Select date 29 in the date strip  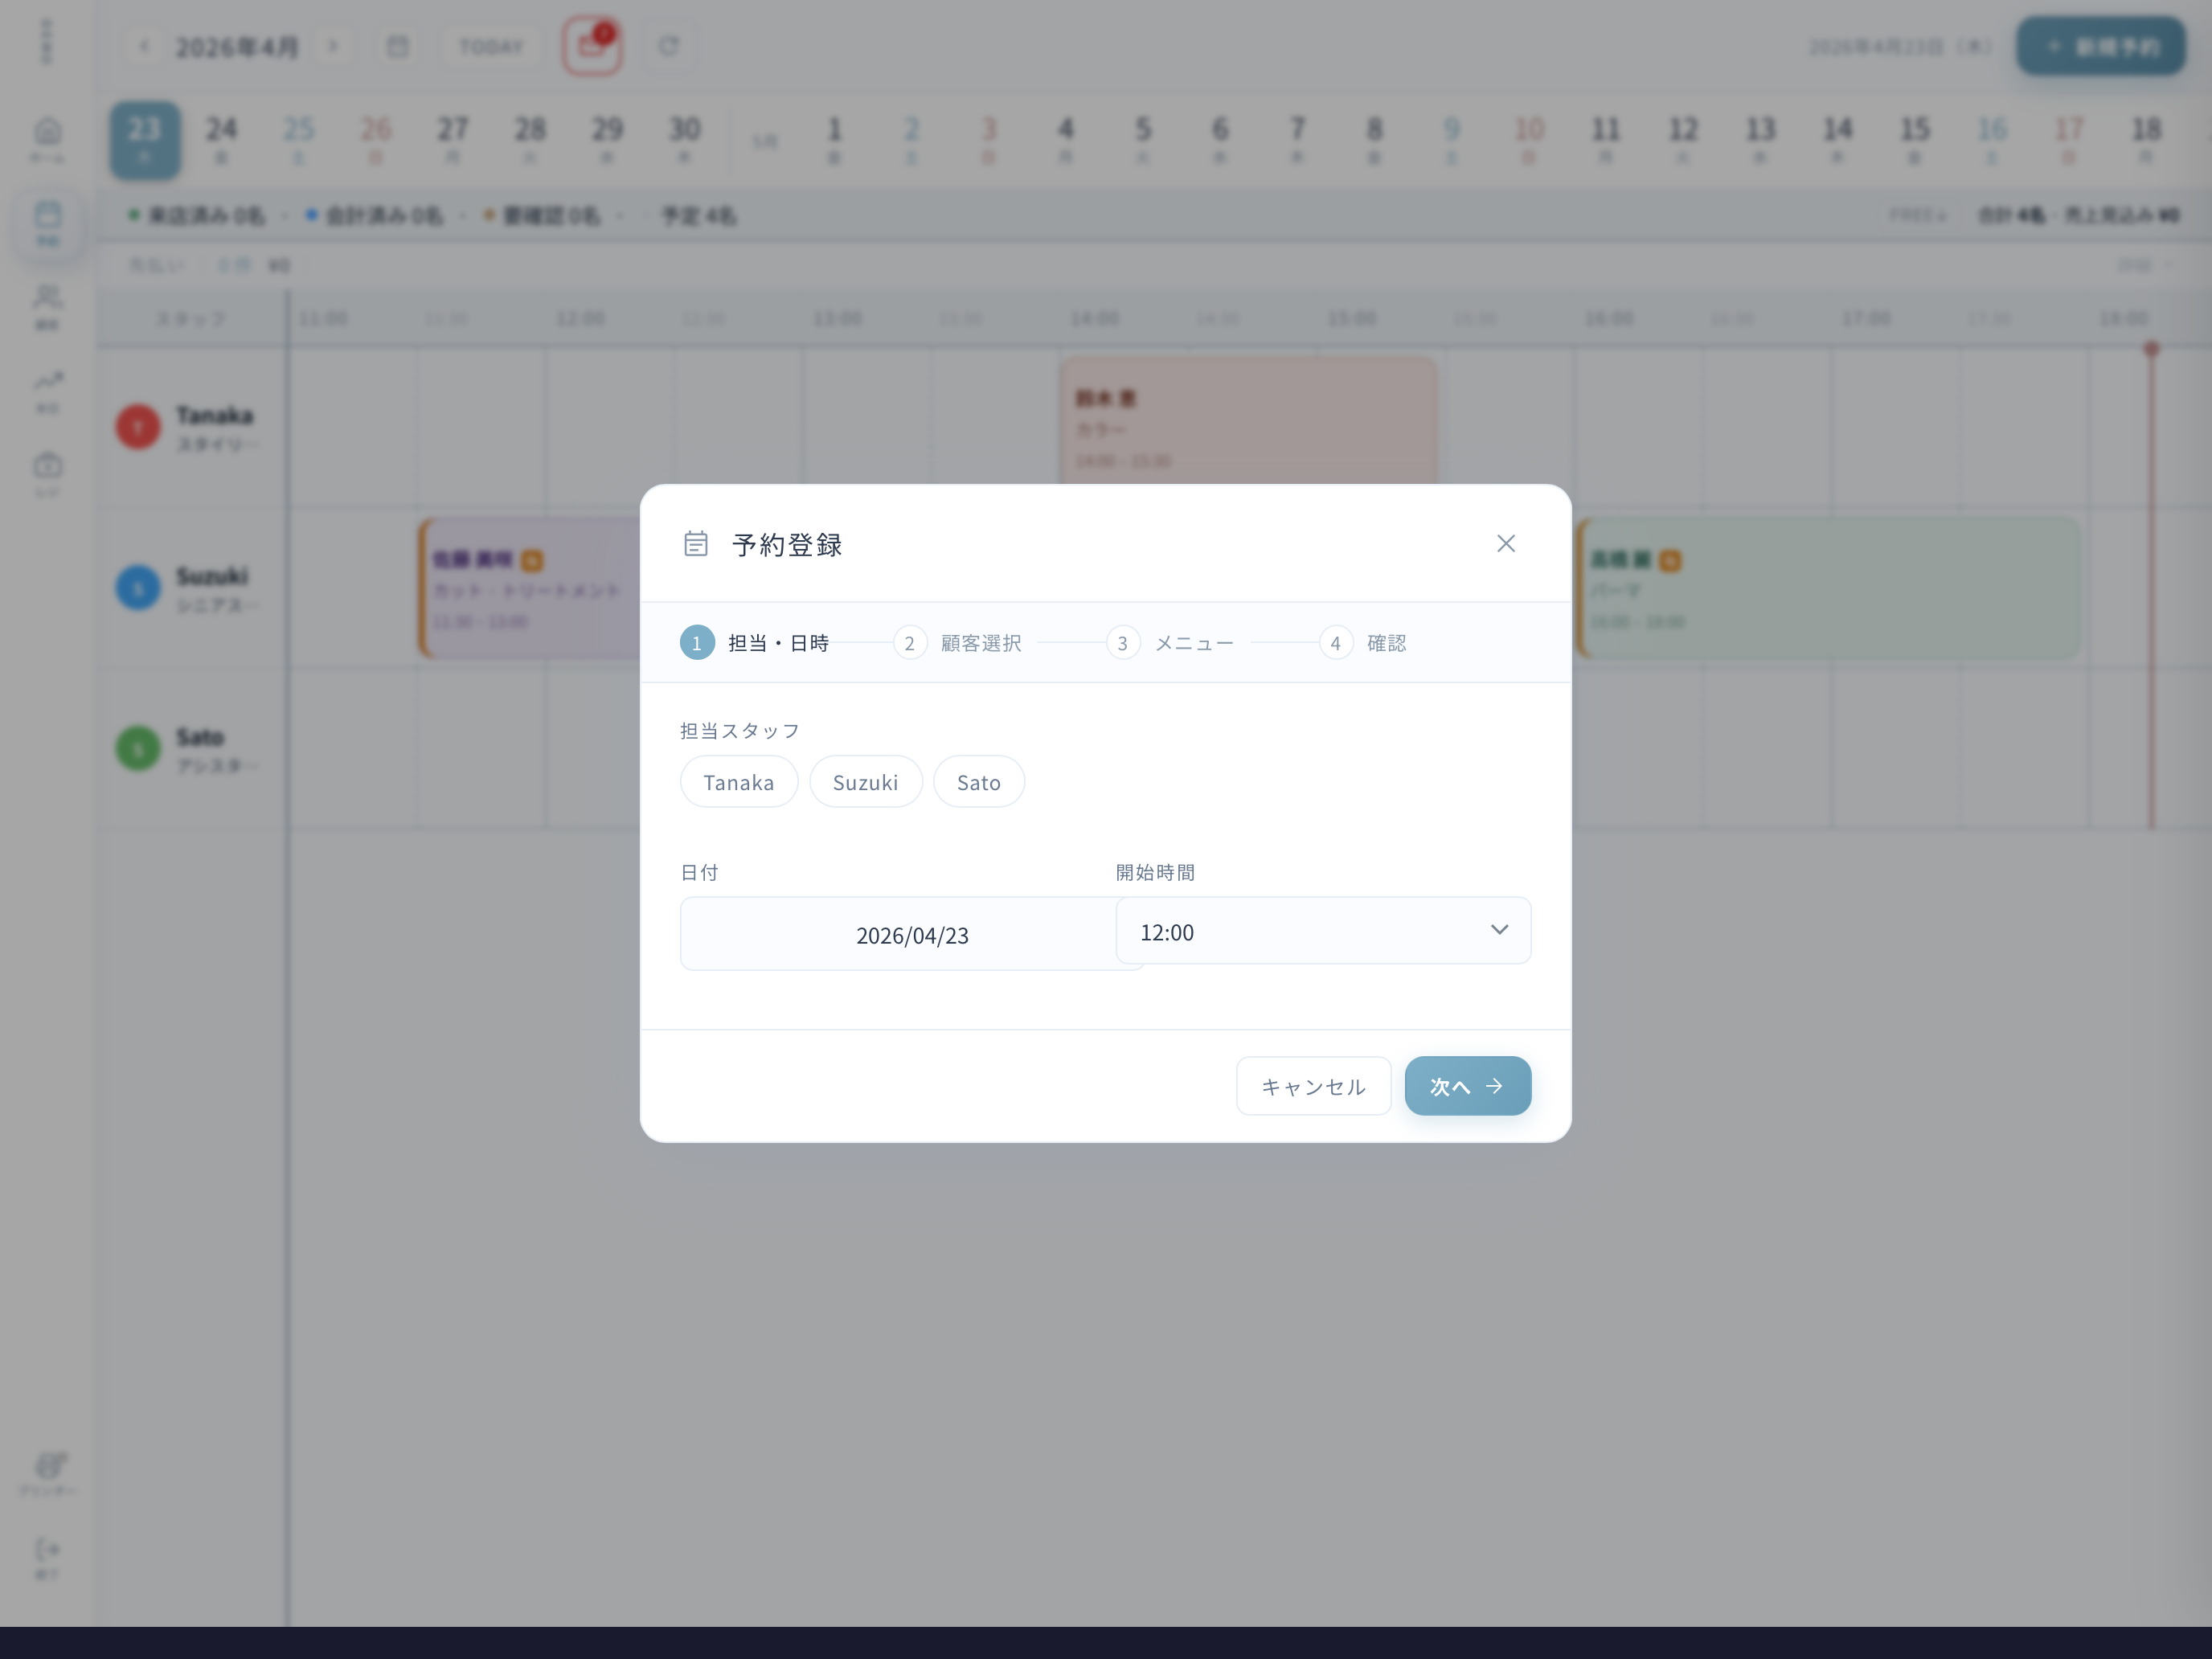[x=607, y=140]
